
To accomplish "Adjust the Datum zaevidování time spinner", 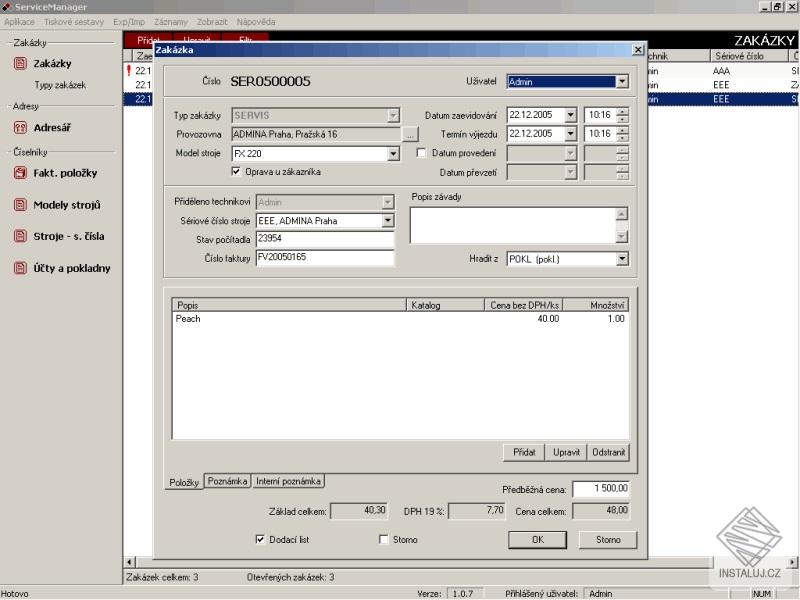I will 622,115.
